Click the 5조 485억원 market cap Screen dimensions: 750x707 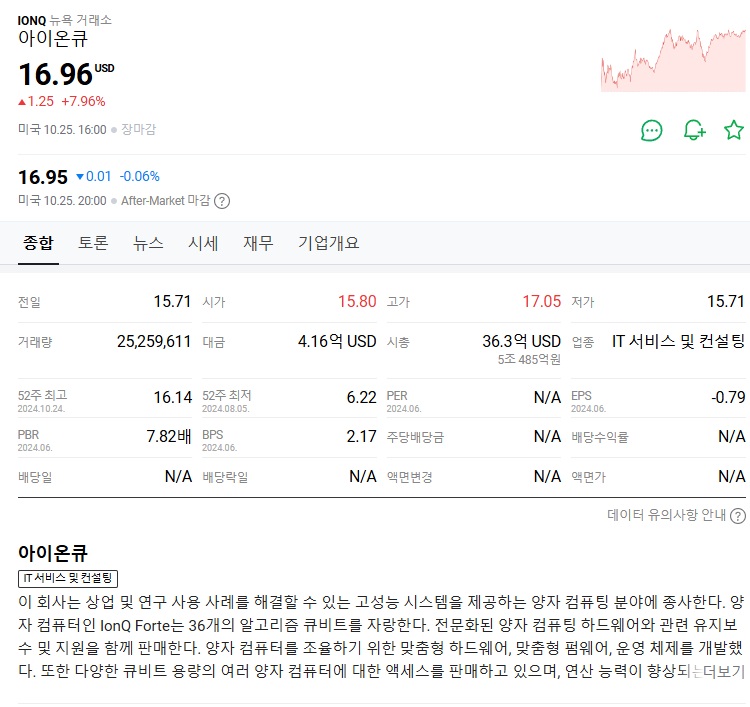click(x=529, y=360)
